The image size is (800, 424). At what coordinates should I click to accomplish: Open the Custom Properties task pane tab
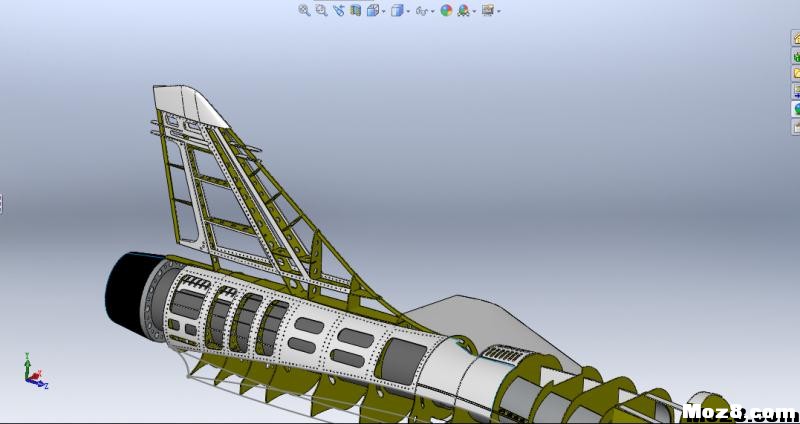(x=795, y=127)
